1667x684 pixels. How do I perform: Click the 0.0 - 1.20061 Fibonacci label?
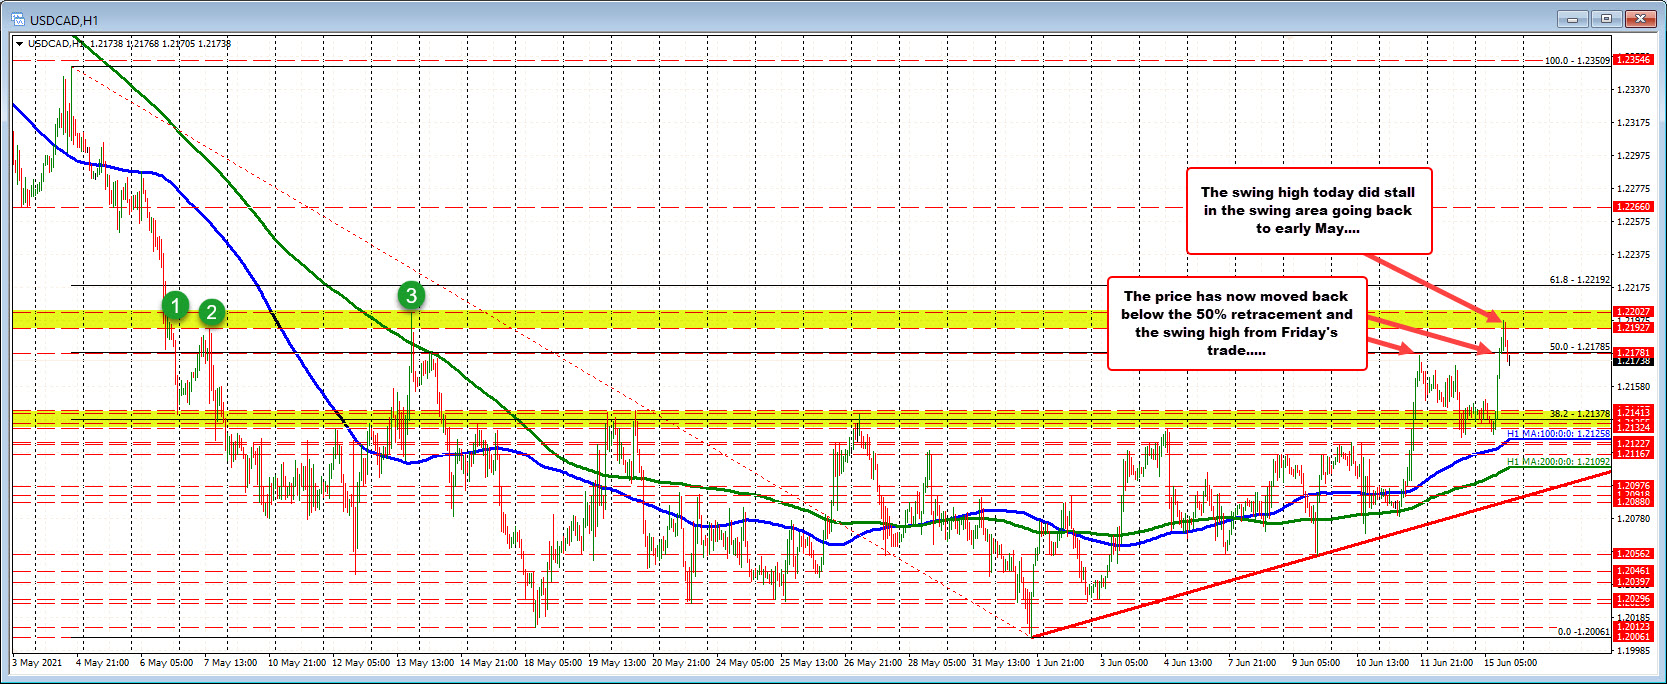point(1583,632)
